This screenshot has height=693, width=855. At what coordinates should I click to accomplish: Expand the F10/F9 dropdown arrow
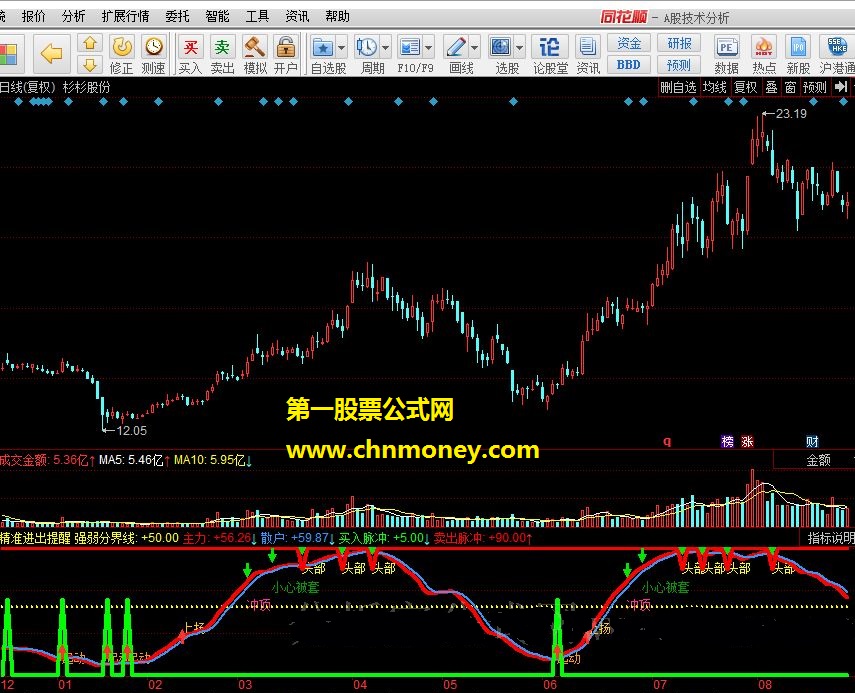(x=429, y=48)
